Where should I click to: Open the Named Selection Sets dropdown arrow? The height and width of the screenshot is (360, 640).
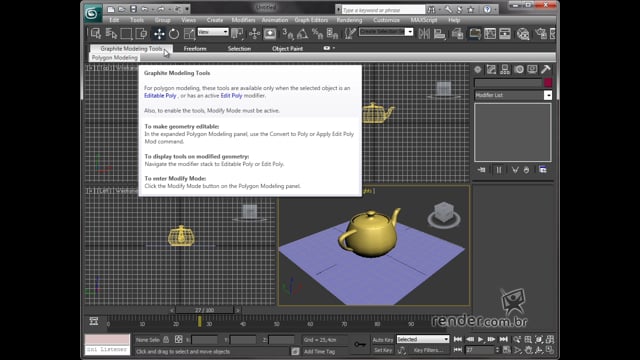coord(409,32)
